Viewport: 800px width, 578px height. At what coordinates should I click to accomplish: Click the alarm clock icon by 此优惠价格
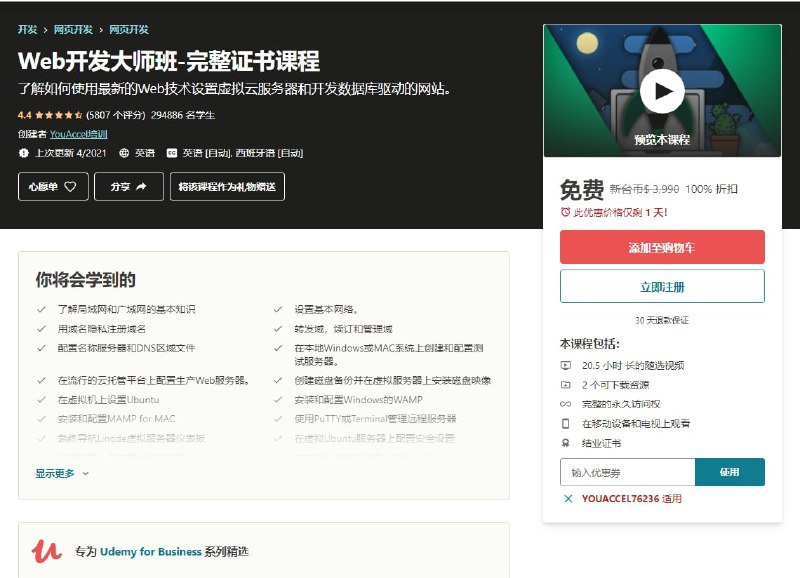[x=565, y=212]
